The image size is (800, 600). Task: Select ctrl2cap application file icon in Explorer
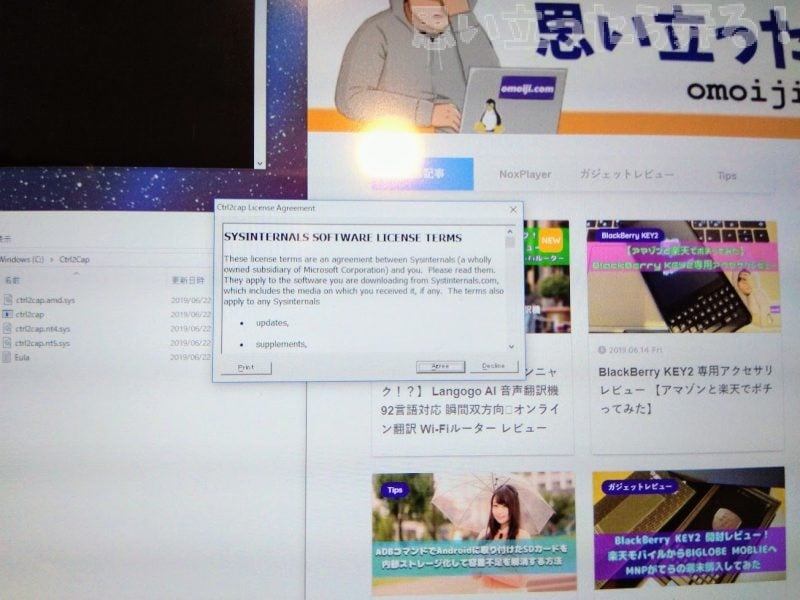tap(8, 314)
